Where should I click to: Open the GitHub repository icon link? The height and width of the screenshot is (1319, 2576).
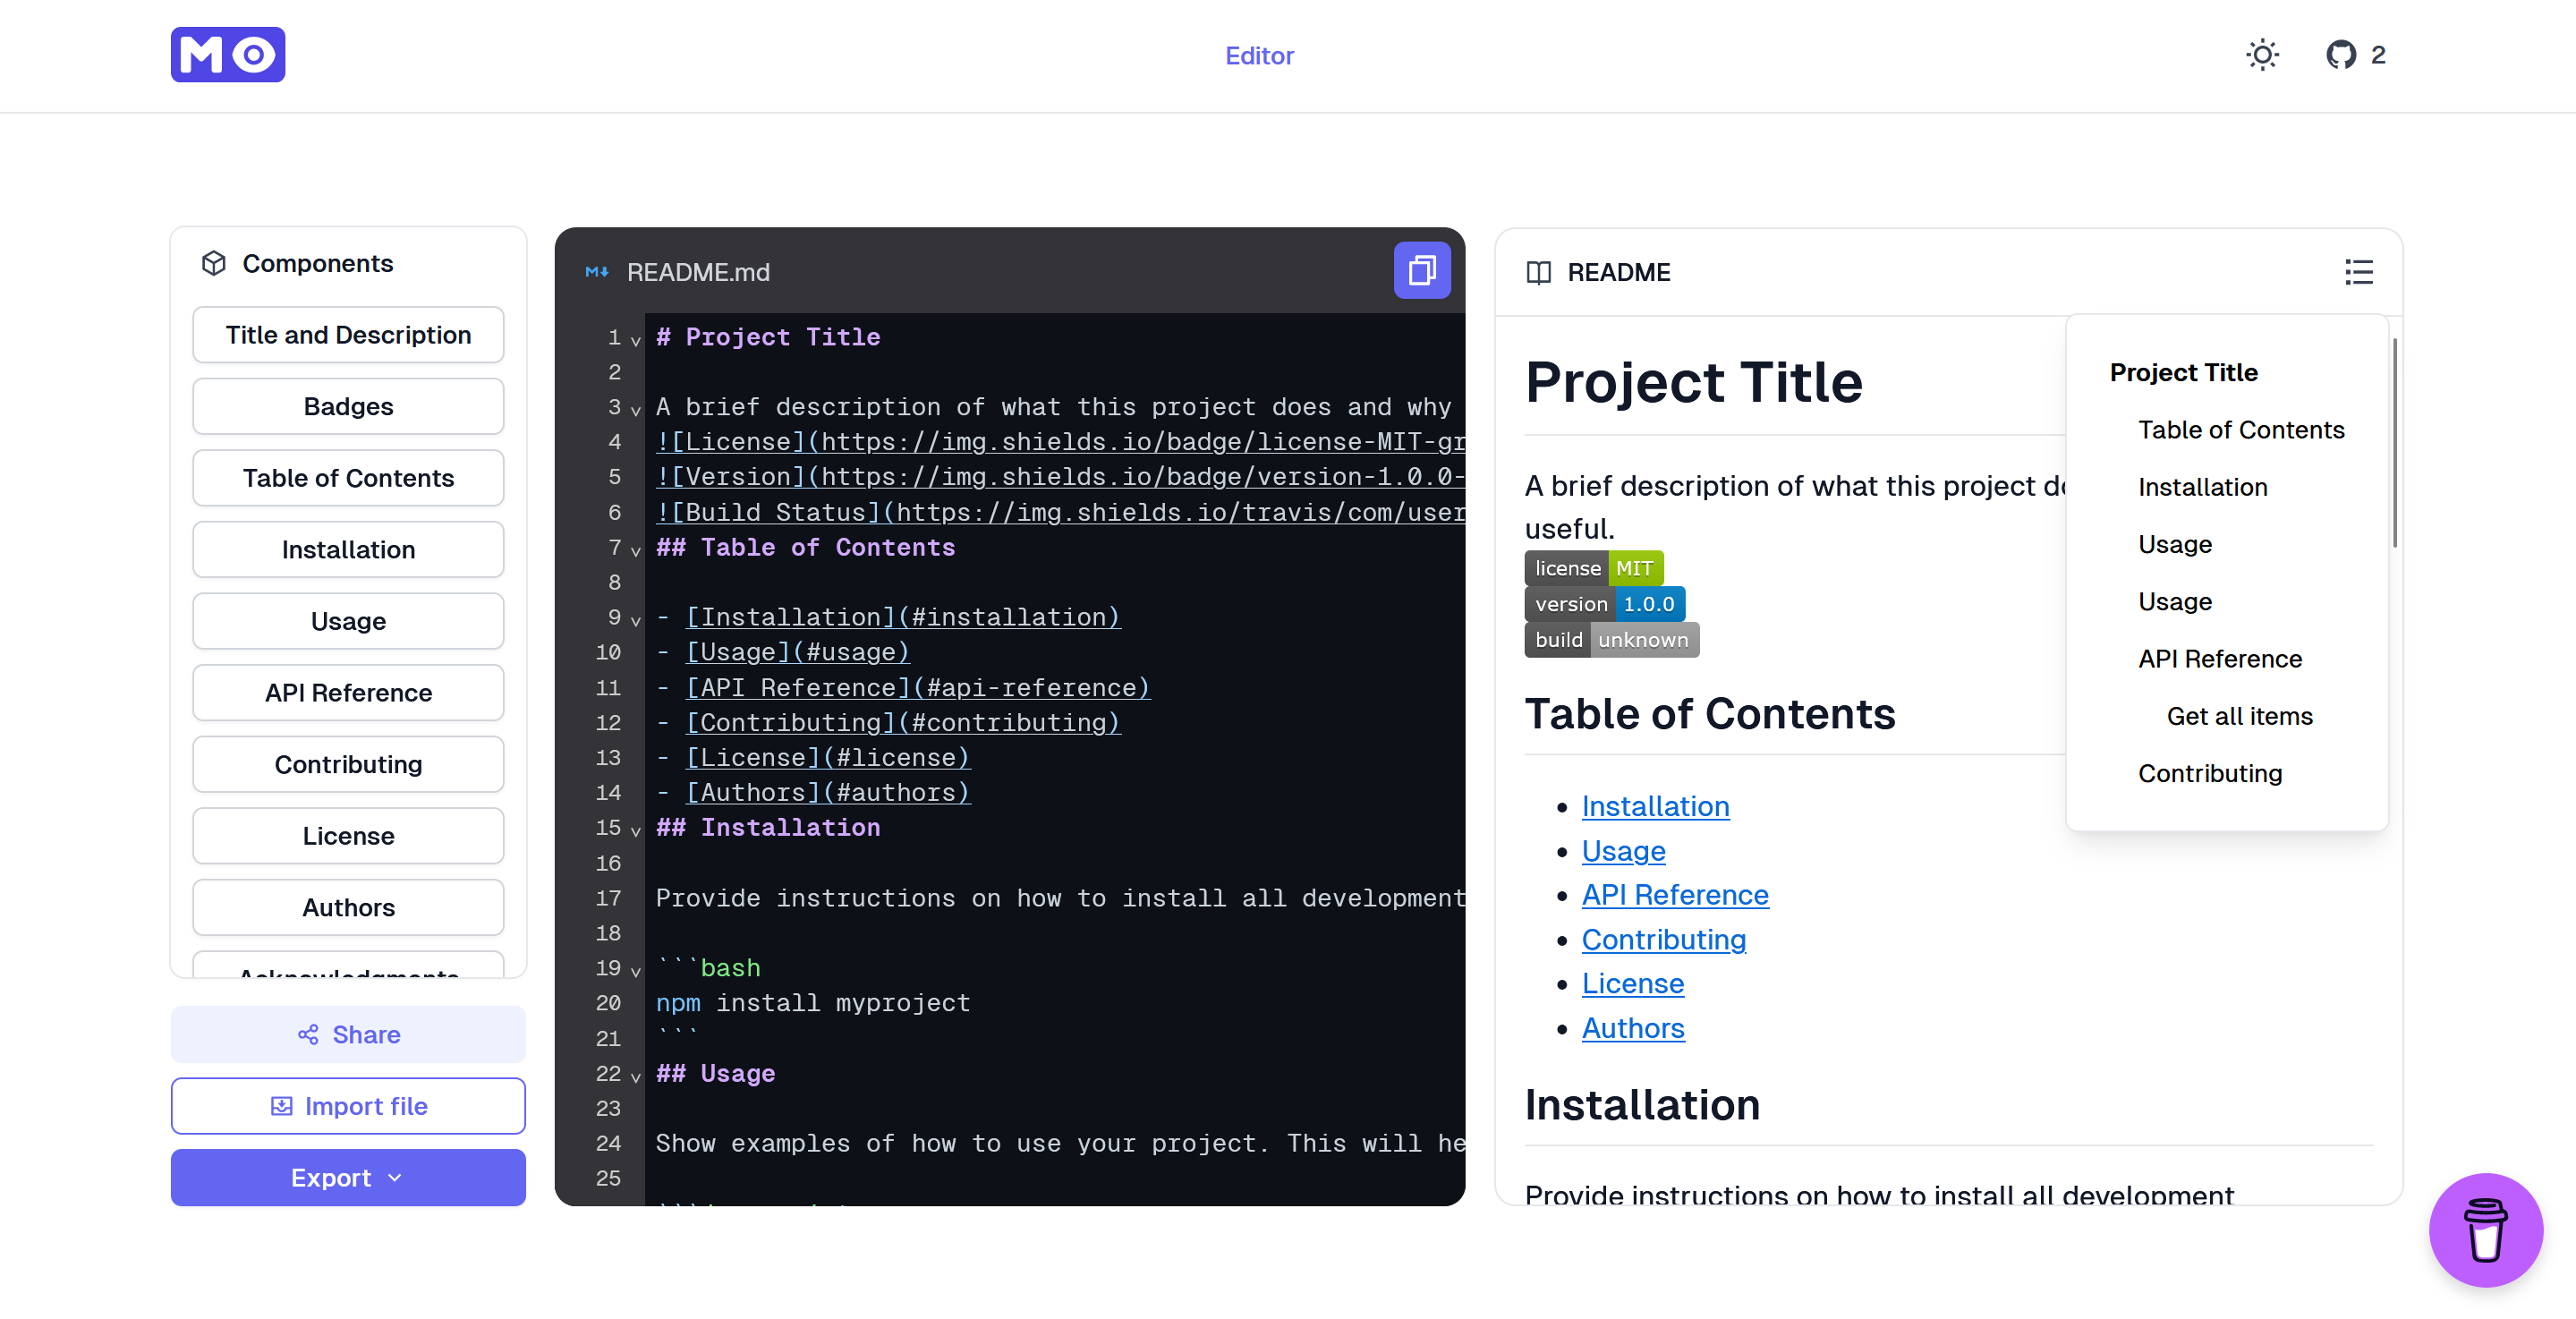[x=2341, y=55]
